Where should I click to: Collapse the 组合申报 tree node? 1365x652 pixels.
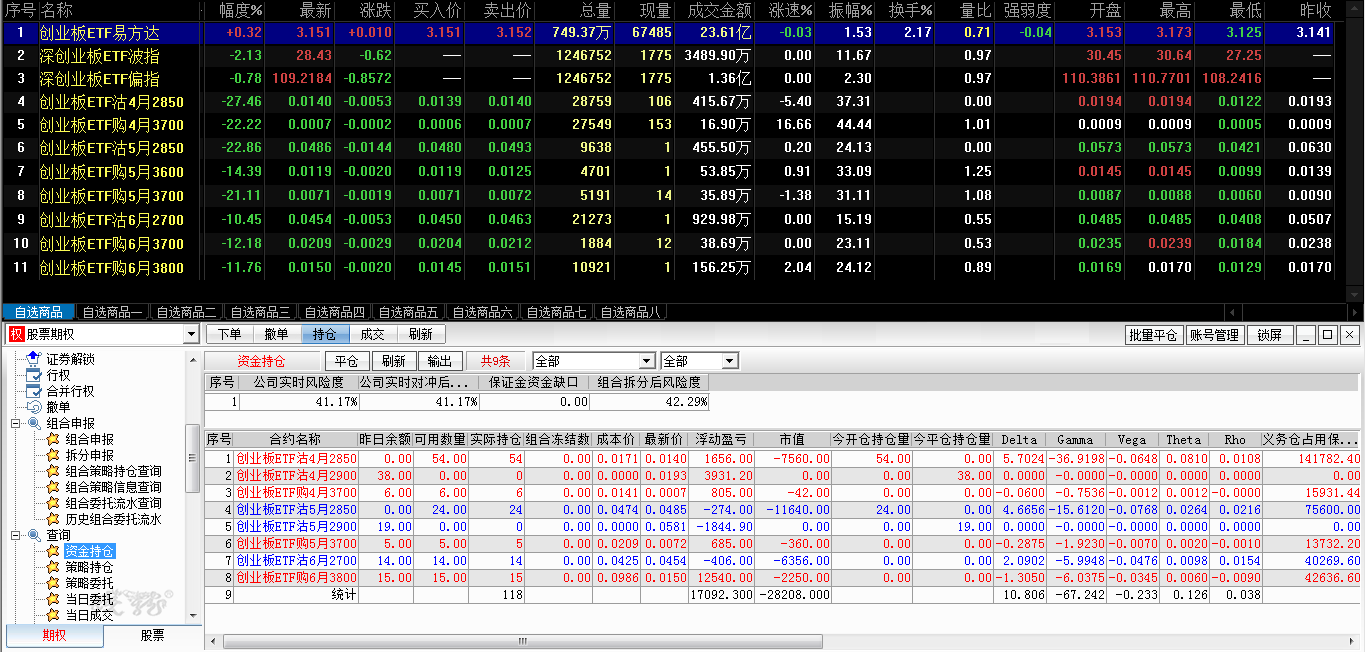pos(16,423)
